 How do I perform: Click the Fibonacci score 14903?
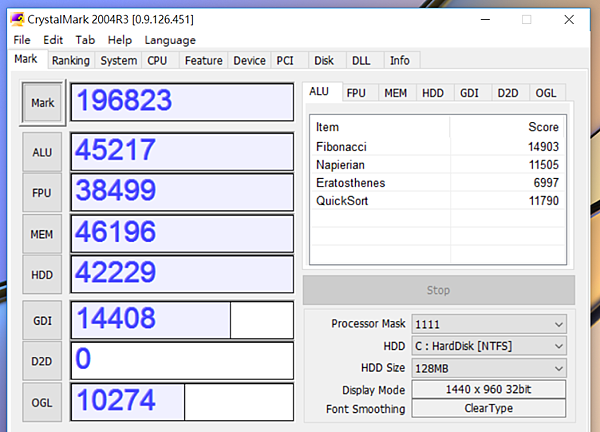click(x=543, y=147)
